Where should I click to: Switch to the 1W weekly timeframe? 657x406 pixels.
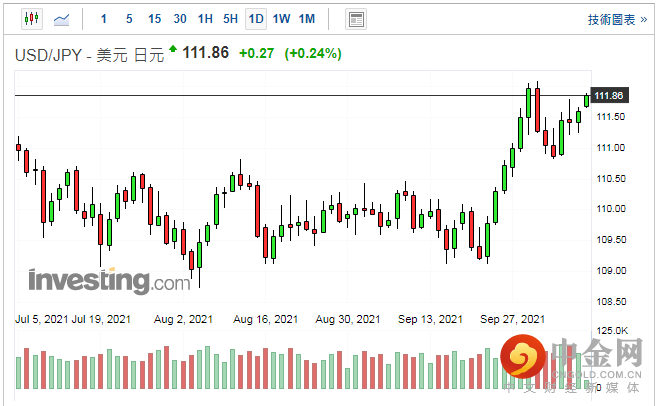coord(282,19)
